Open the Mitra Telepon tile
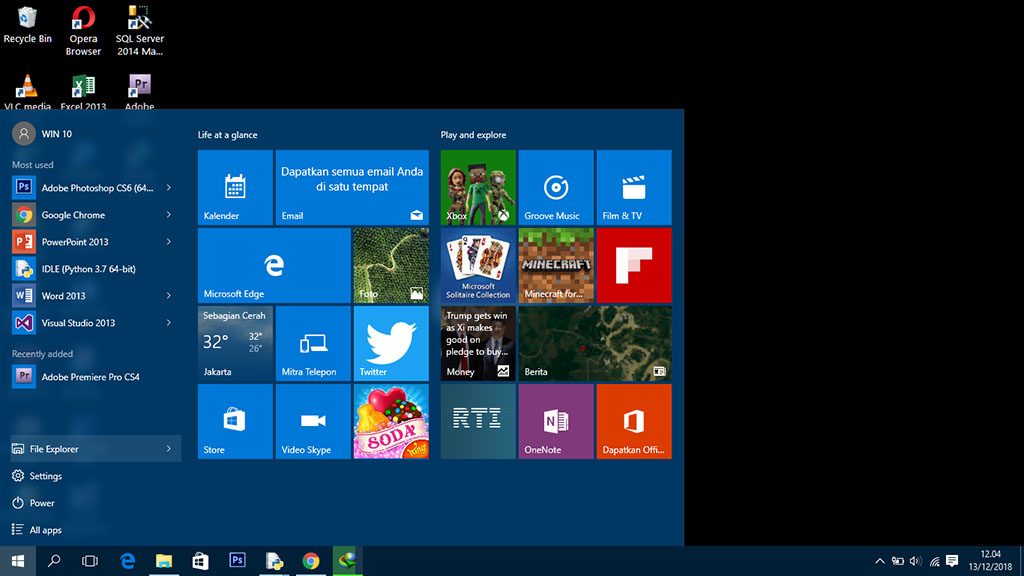 tap(313, 343)
